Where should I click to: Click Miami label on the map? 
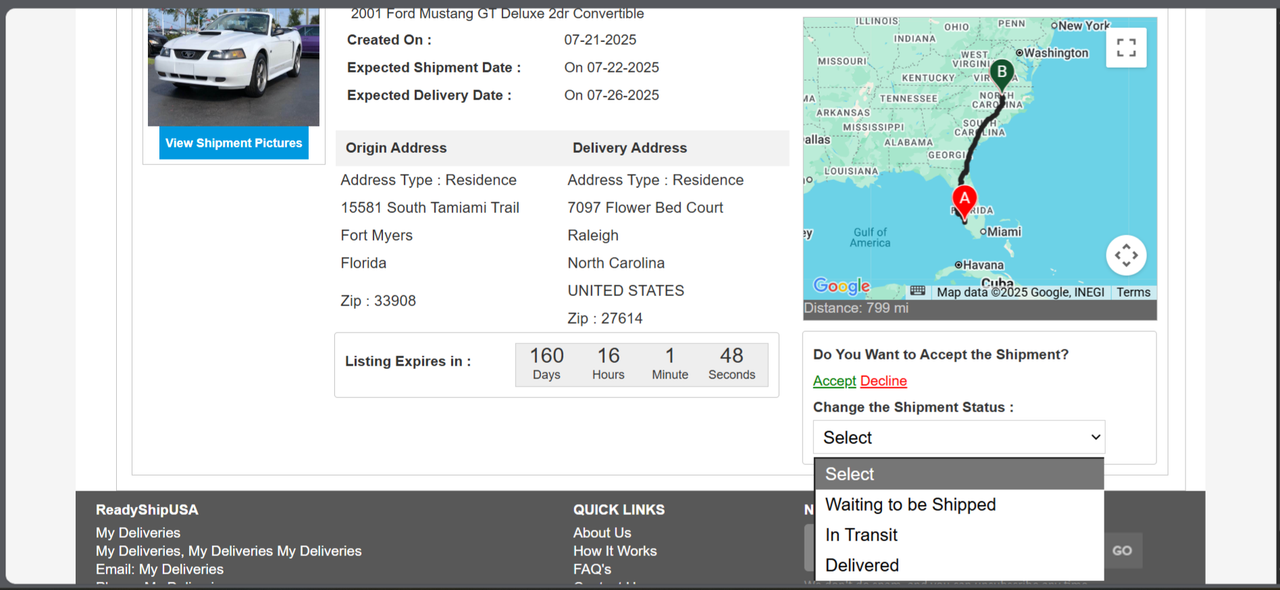click(1004, 232)
